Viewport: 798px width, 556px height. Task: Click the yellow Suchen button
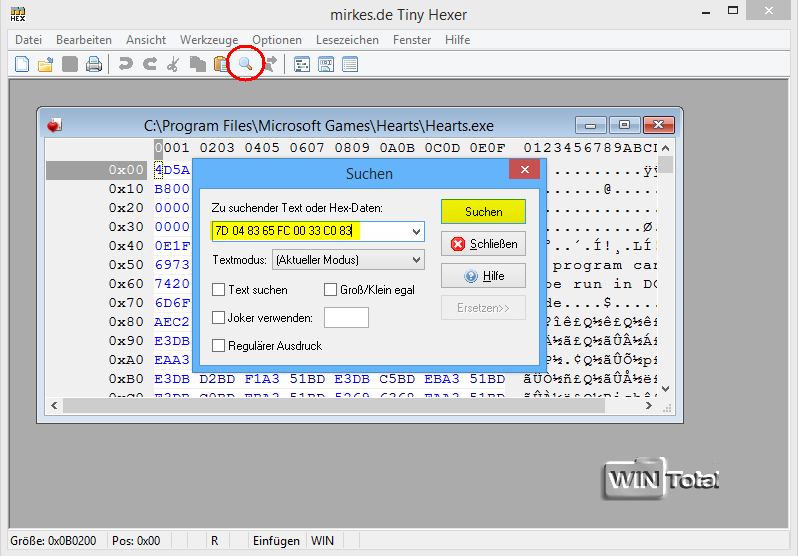483,212
